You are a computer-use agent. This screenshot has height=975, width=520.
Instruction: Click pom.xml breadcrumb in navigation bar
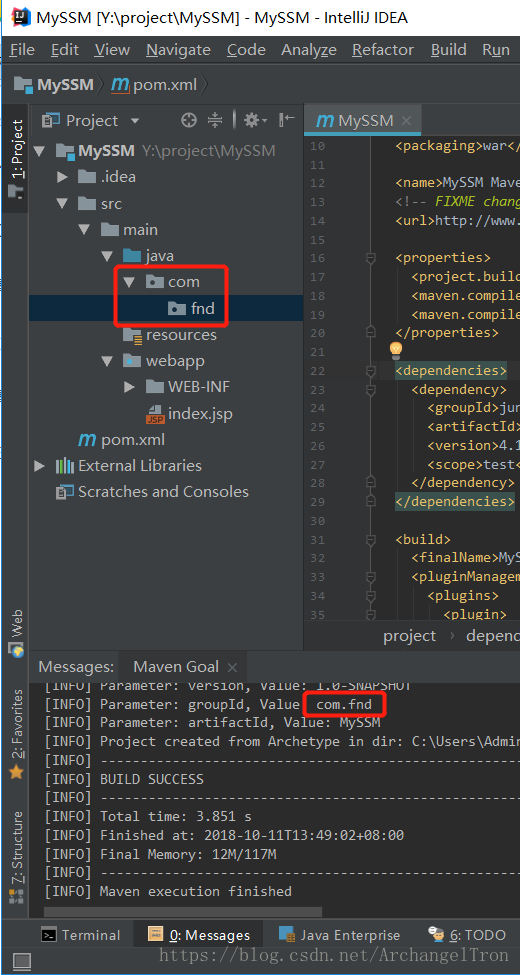156,84
